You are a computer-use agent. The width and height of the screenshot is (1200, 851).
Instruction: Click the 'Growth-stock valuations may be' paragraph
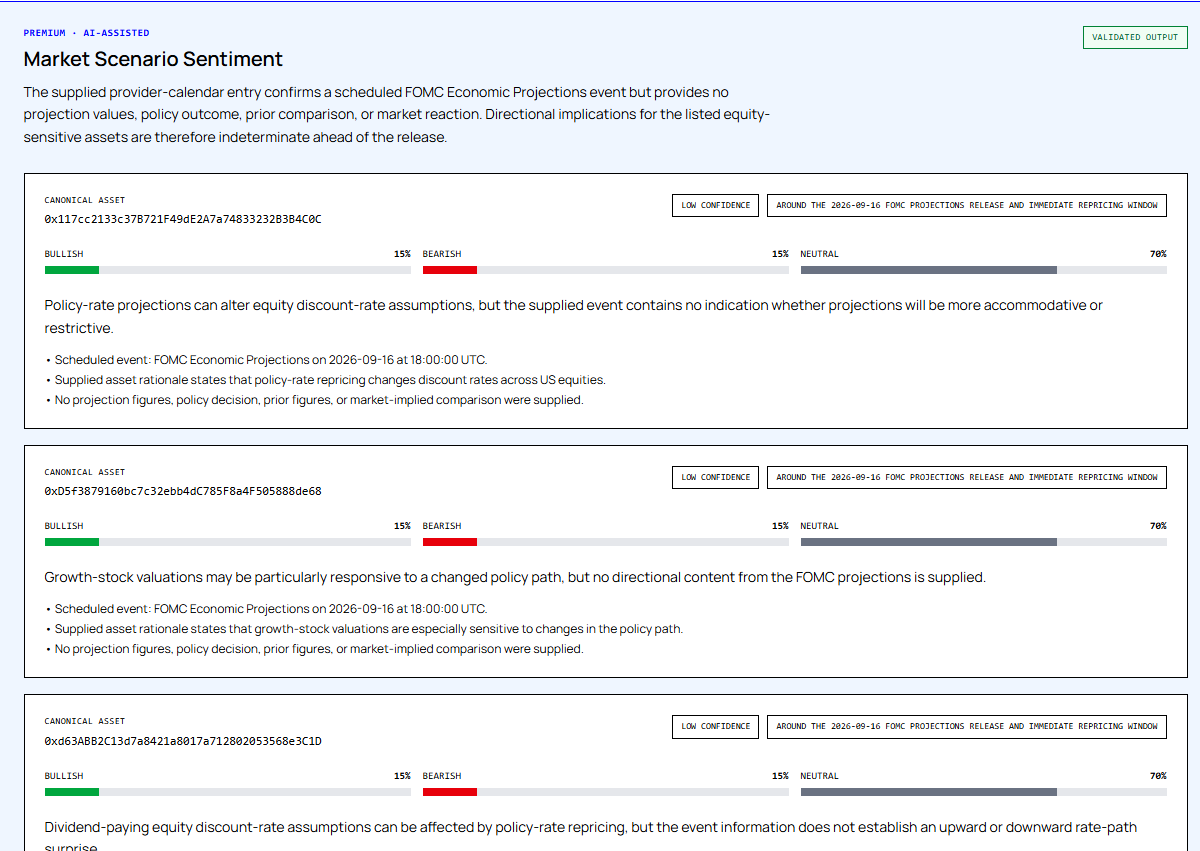(x=515, y=577)
